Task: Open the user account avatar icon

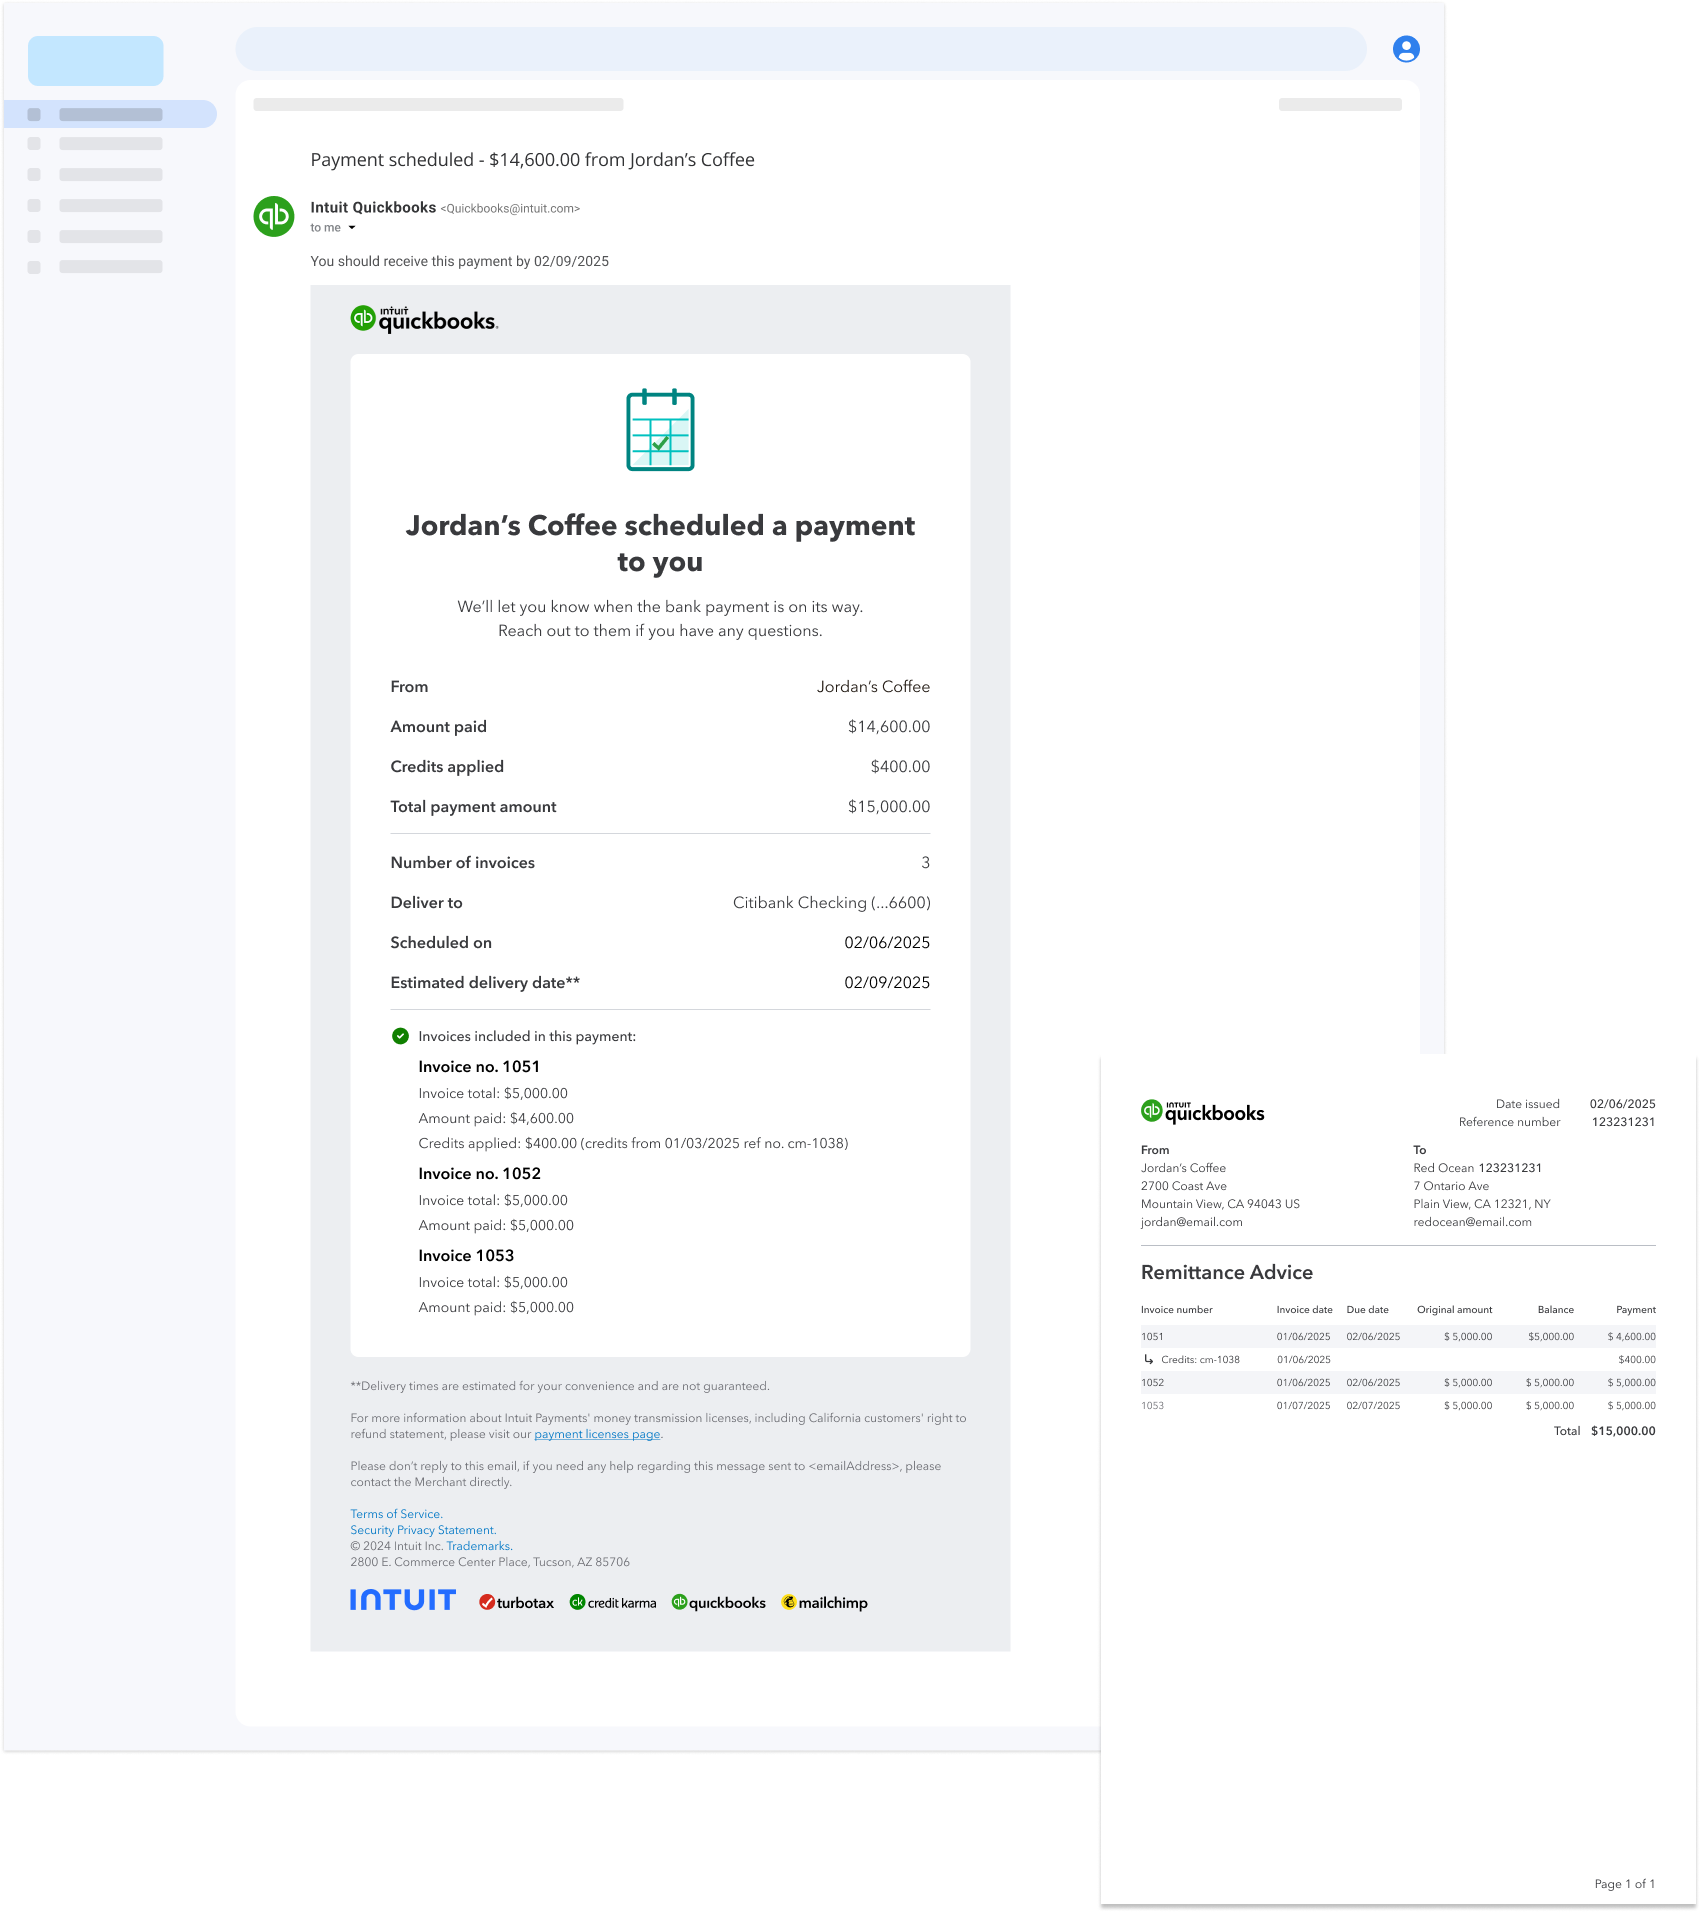Action: pos(1406,49)
